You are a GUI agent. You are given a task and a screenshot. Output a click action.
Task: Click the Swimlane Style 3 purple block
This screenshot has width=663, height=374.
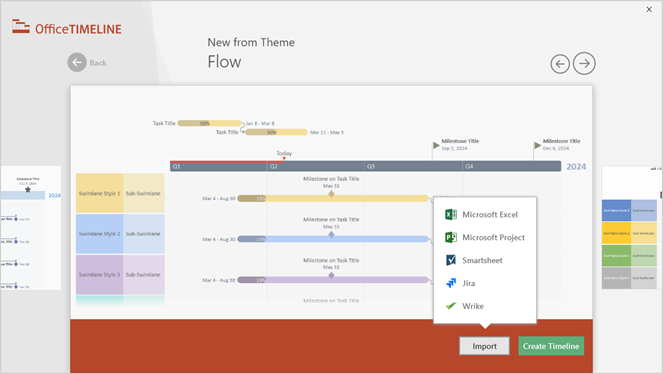click(x=99, y=274)
